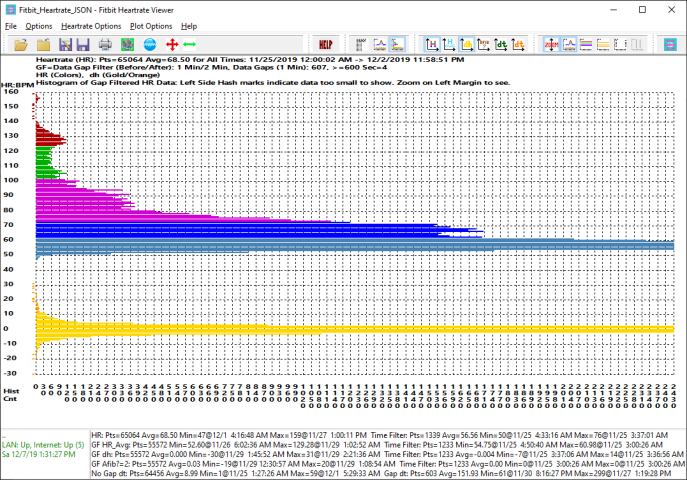
Task: Click the red four-way arrows icon
Action: [x=172, y=45]
